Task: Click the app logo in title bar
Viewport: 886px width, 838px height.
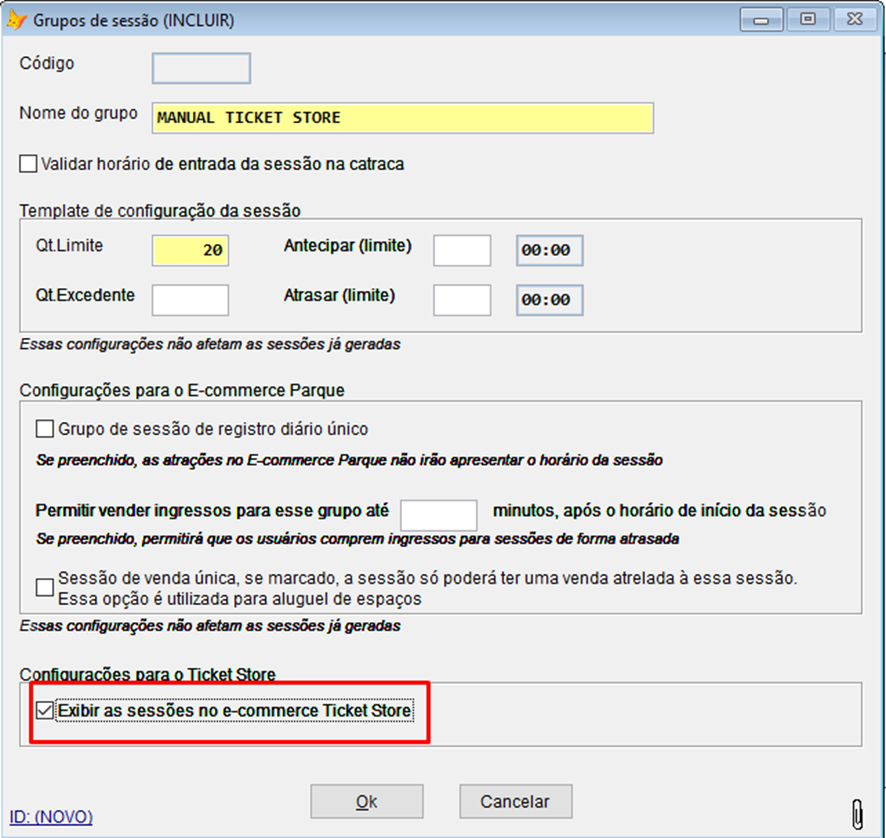Action: [16, 20]
